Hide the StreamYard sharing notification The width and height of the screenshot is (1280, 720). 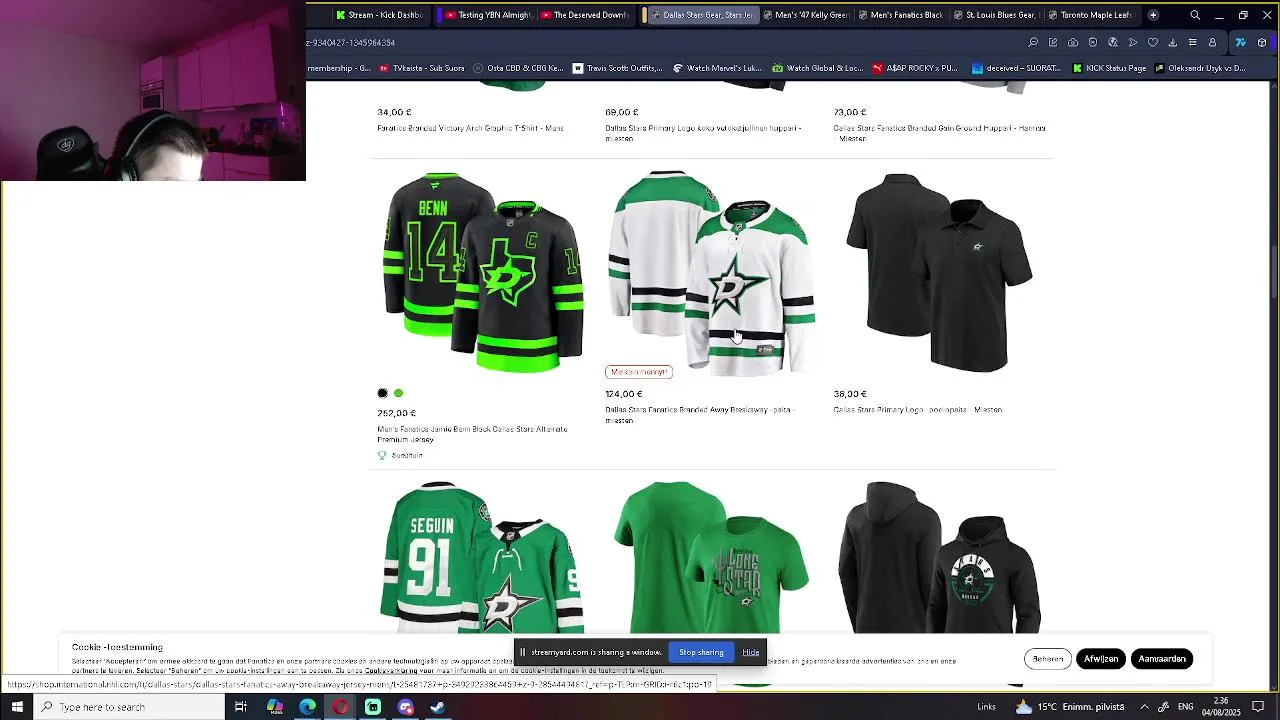751,652
